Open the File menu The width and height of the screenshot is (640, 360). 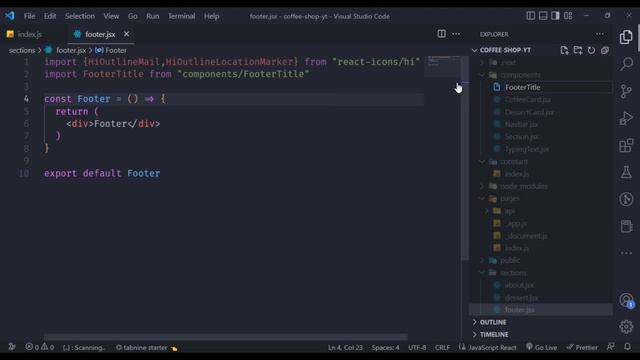click(29, 16)
